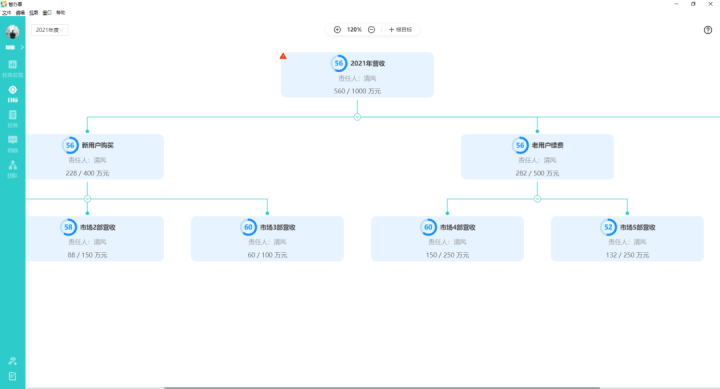
Task: Collapse children under 新用户购买 node
Action: 87,199
